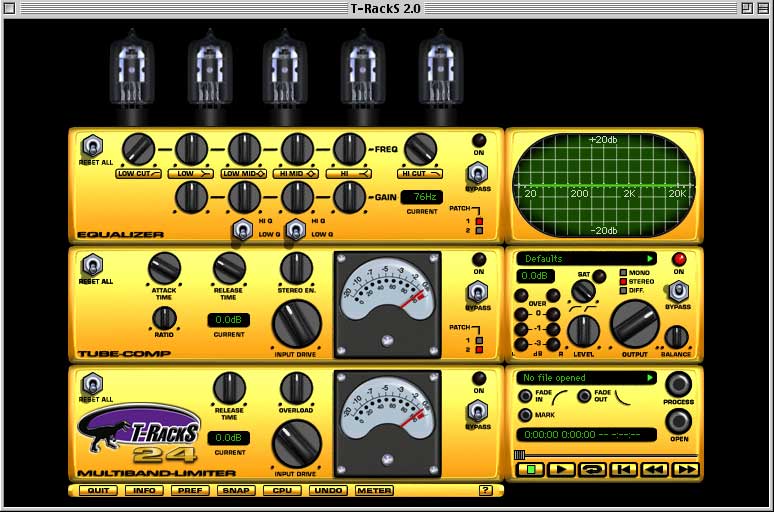
Task: Click the Limiter INPUT DRIVE knob
Action: click(x=297, y=444)
